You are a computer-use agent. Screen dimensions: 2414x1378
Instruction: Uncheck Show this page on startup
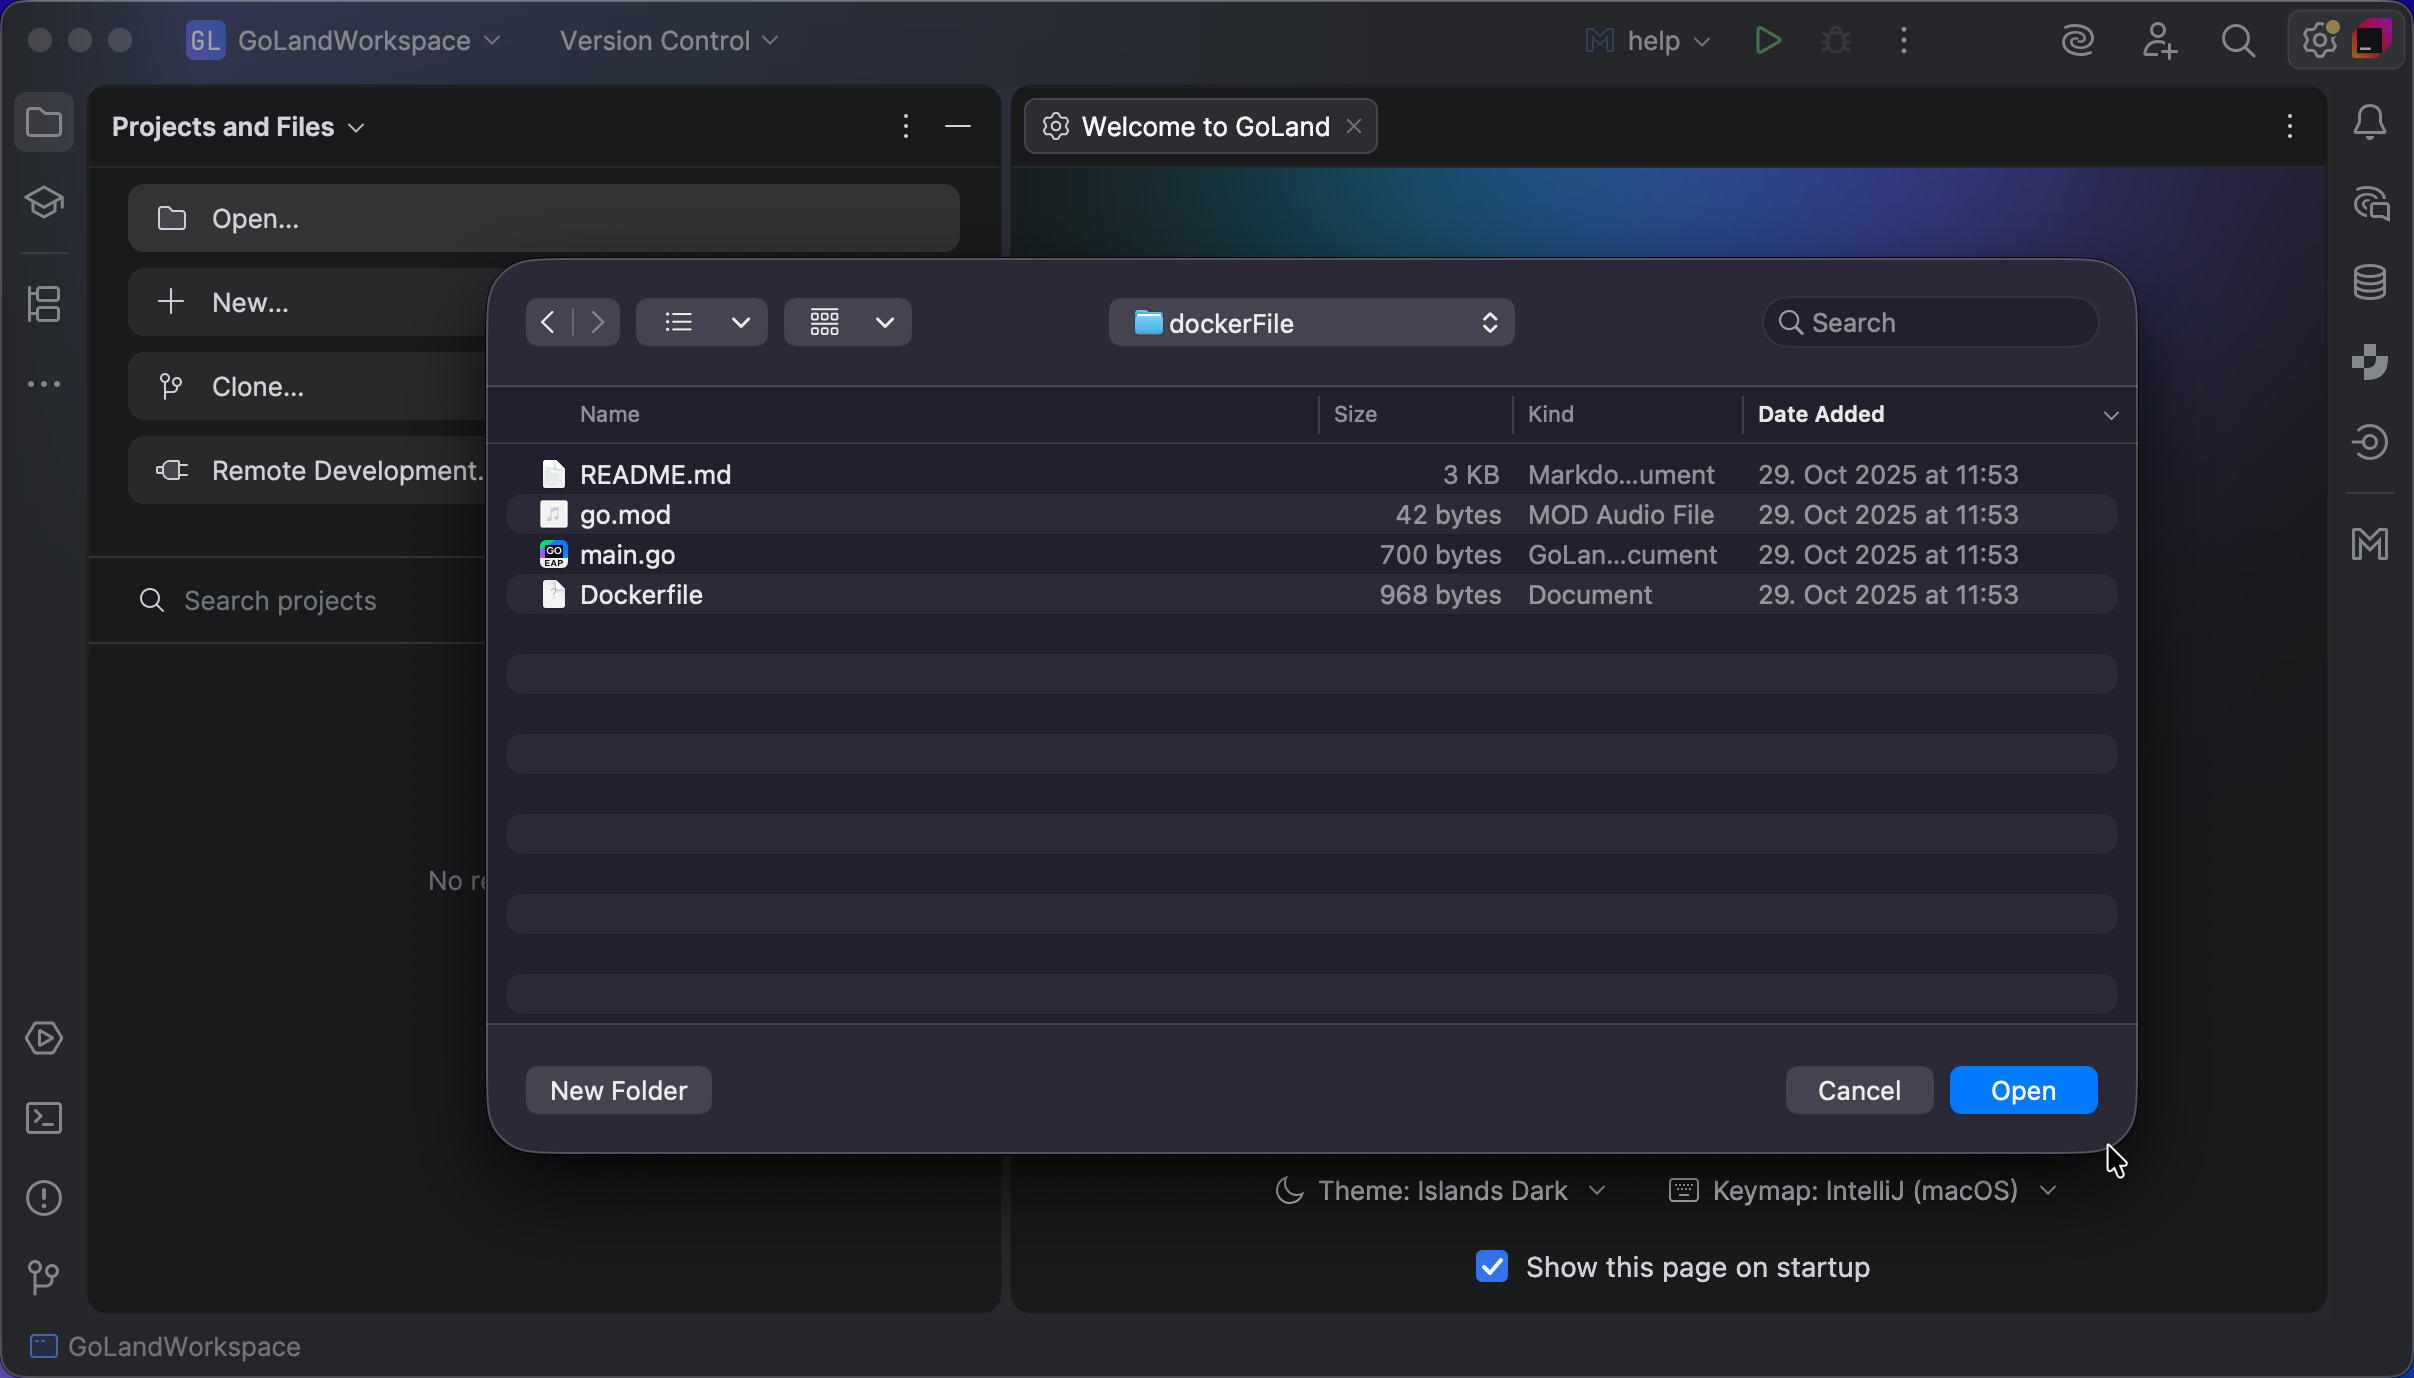(1492, 1266)
